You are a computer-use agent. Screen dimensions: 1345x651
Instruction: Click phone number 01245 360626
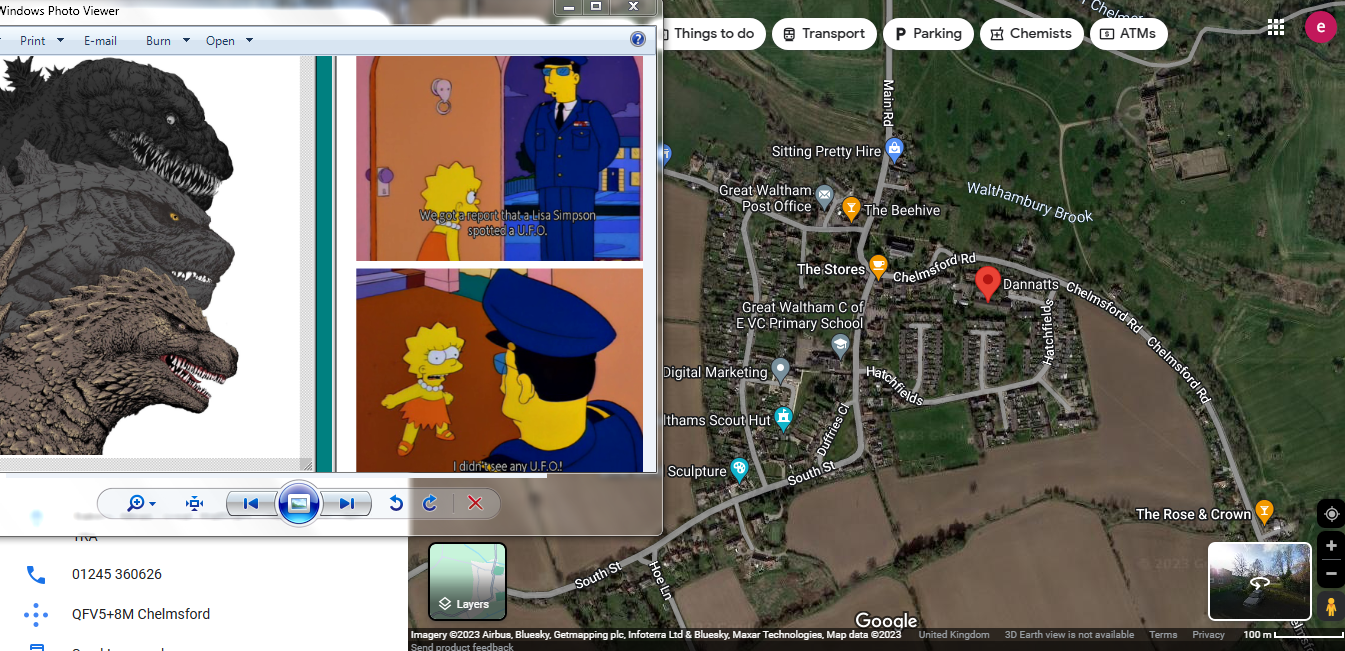tap(117, 574)
